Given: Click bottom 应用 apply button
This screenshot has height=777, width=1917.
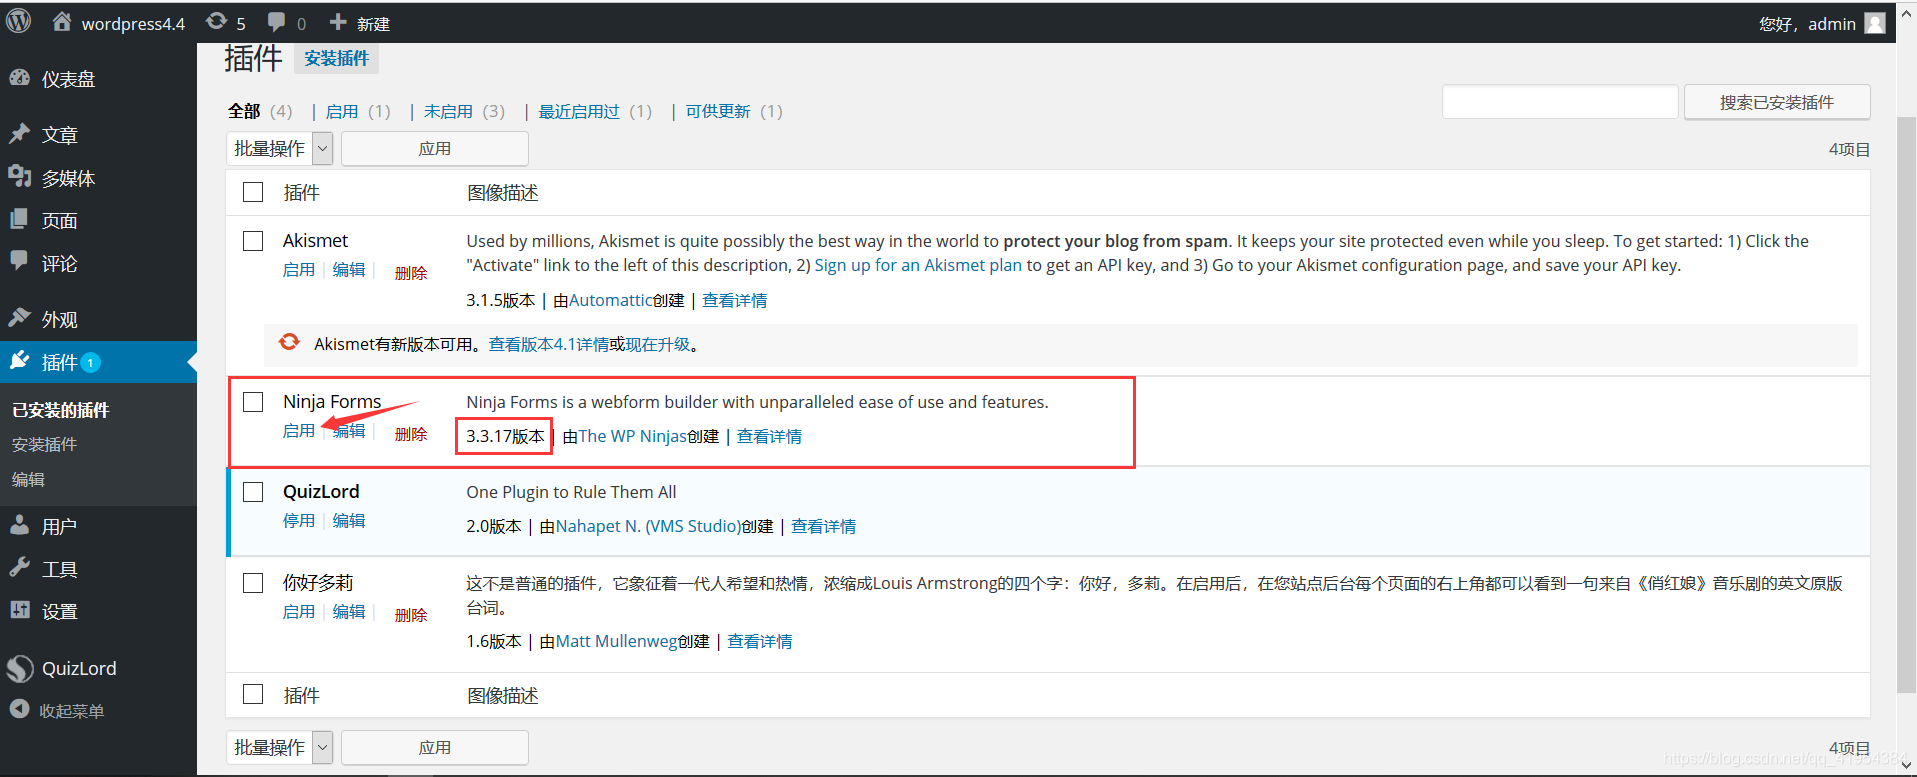Looking at the screenshot, I should (435, 747).
